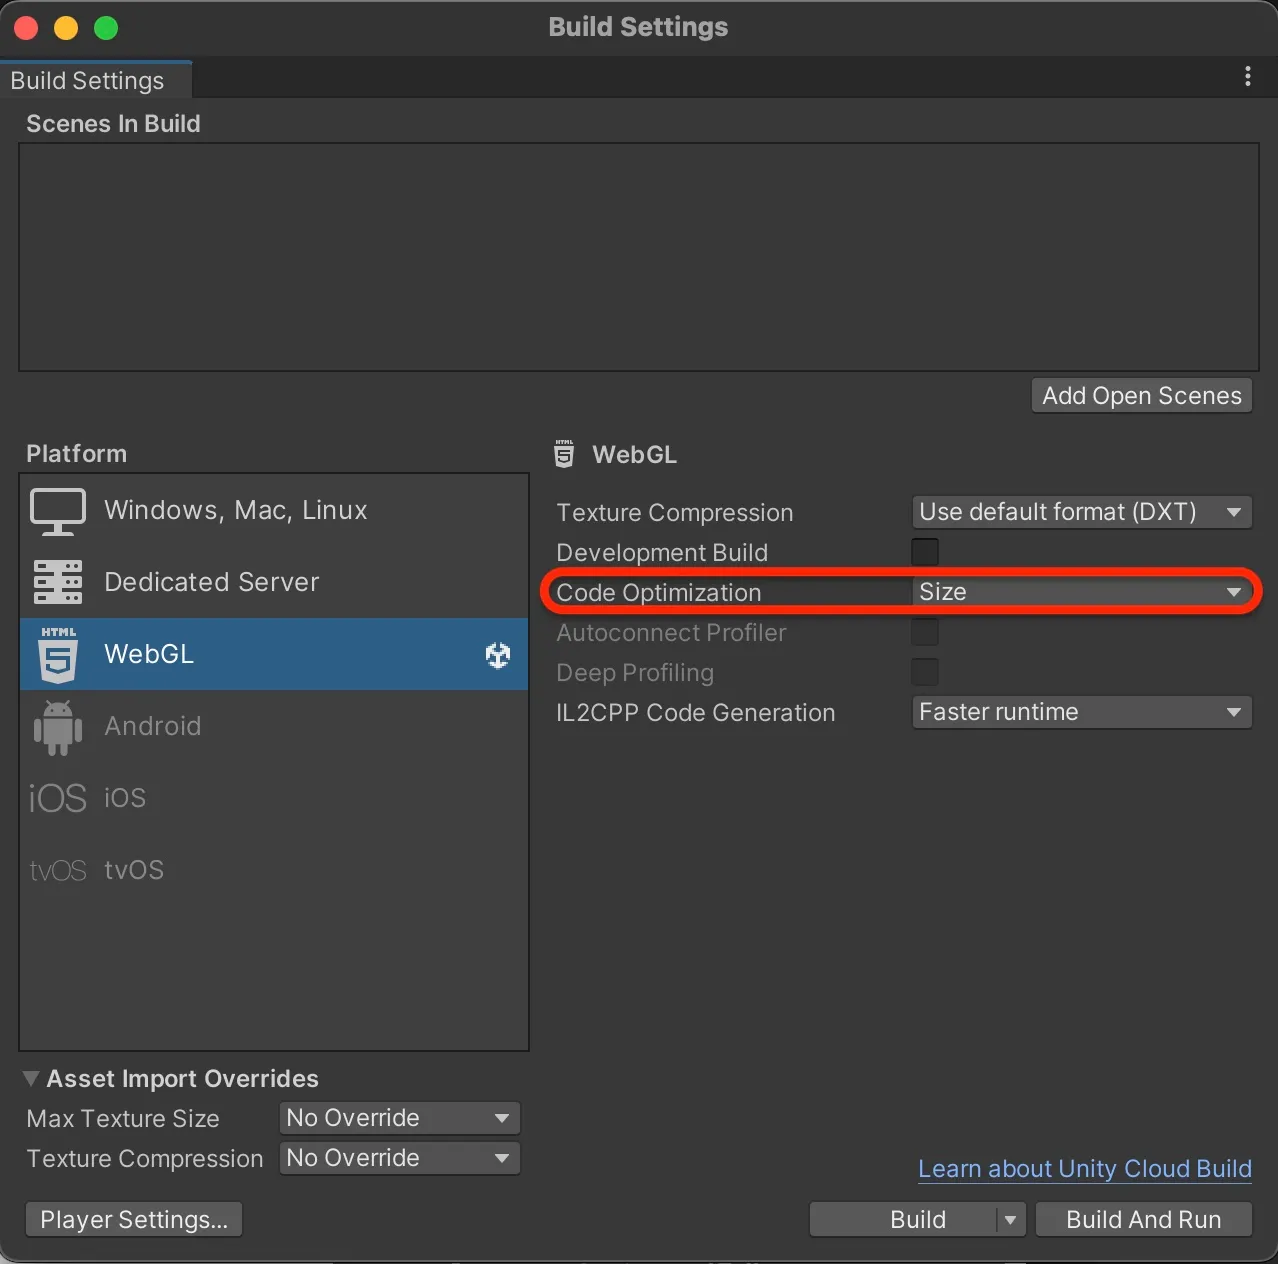This screenshot has height=1264, width=1278.
Task: Click the Max Texture Size label
Action: pos(123,1119)
